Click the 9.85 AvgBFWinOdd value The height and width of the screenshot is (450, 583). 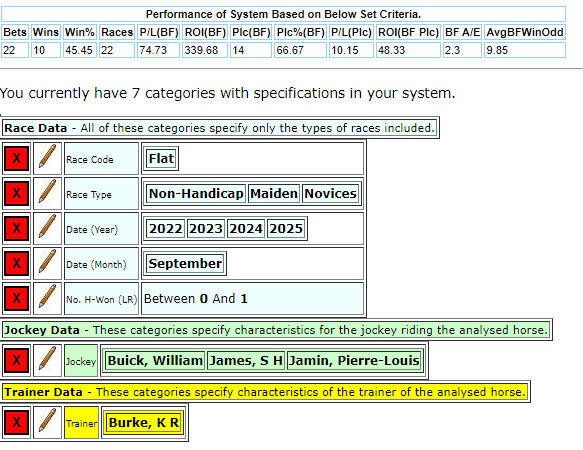pyautogui.click(x=525, y=50)
